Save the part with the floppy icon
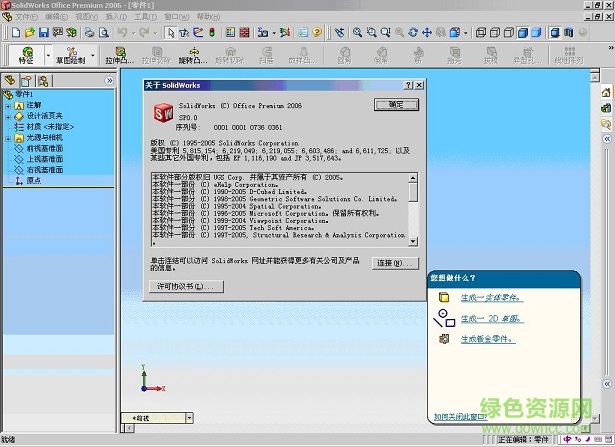Image resolution: width=615 pixels, height=447 pixels. [x=43, y=33]
